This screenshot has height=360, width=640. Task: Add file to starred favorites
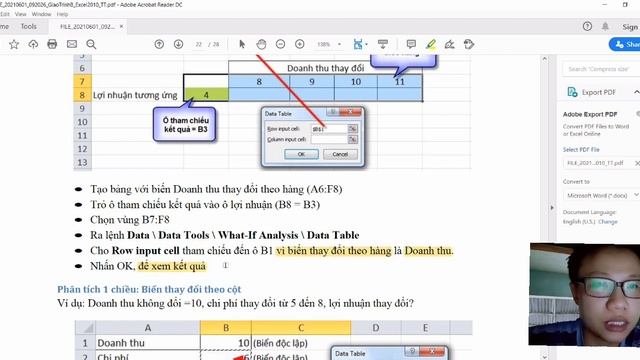click(14, 44)
